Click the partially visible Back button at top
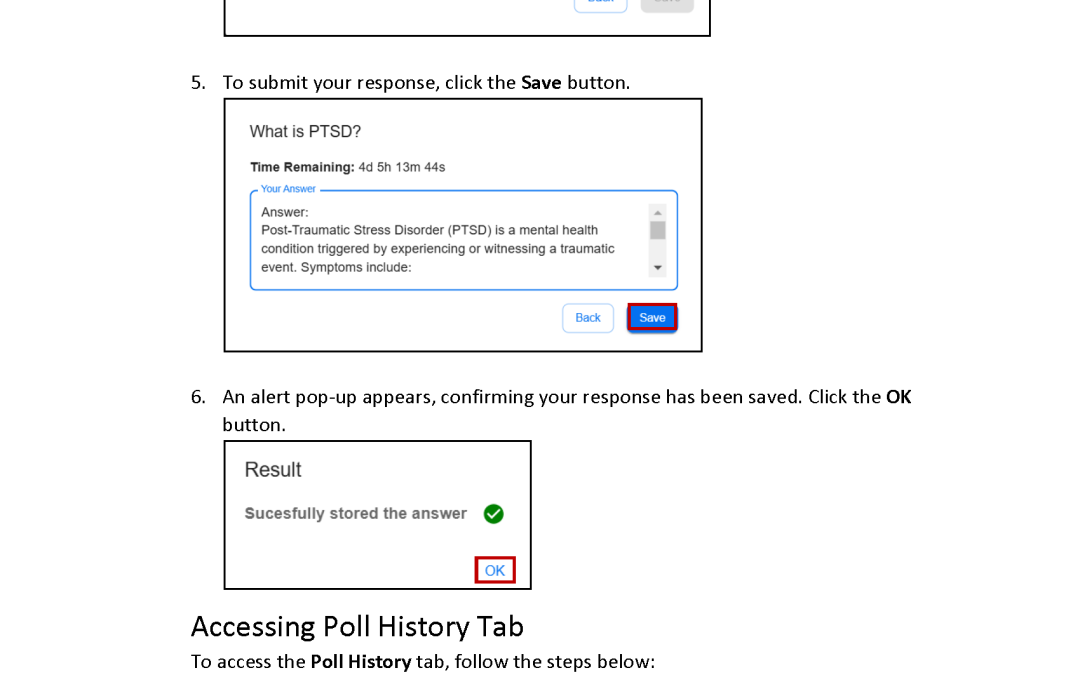This screenshot has height=675, width=1080. pos(601,6)
